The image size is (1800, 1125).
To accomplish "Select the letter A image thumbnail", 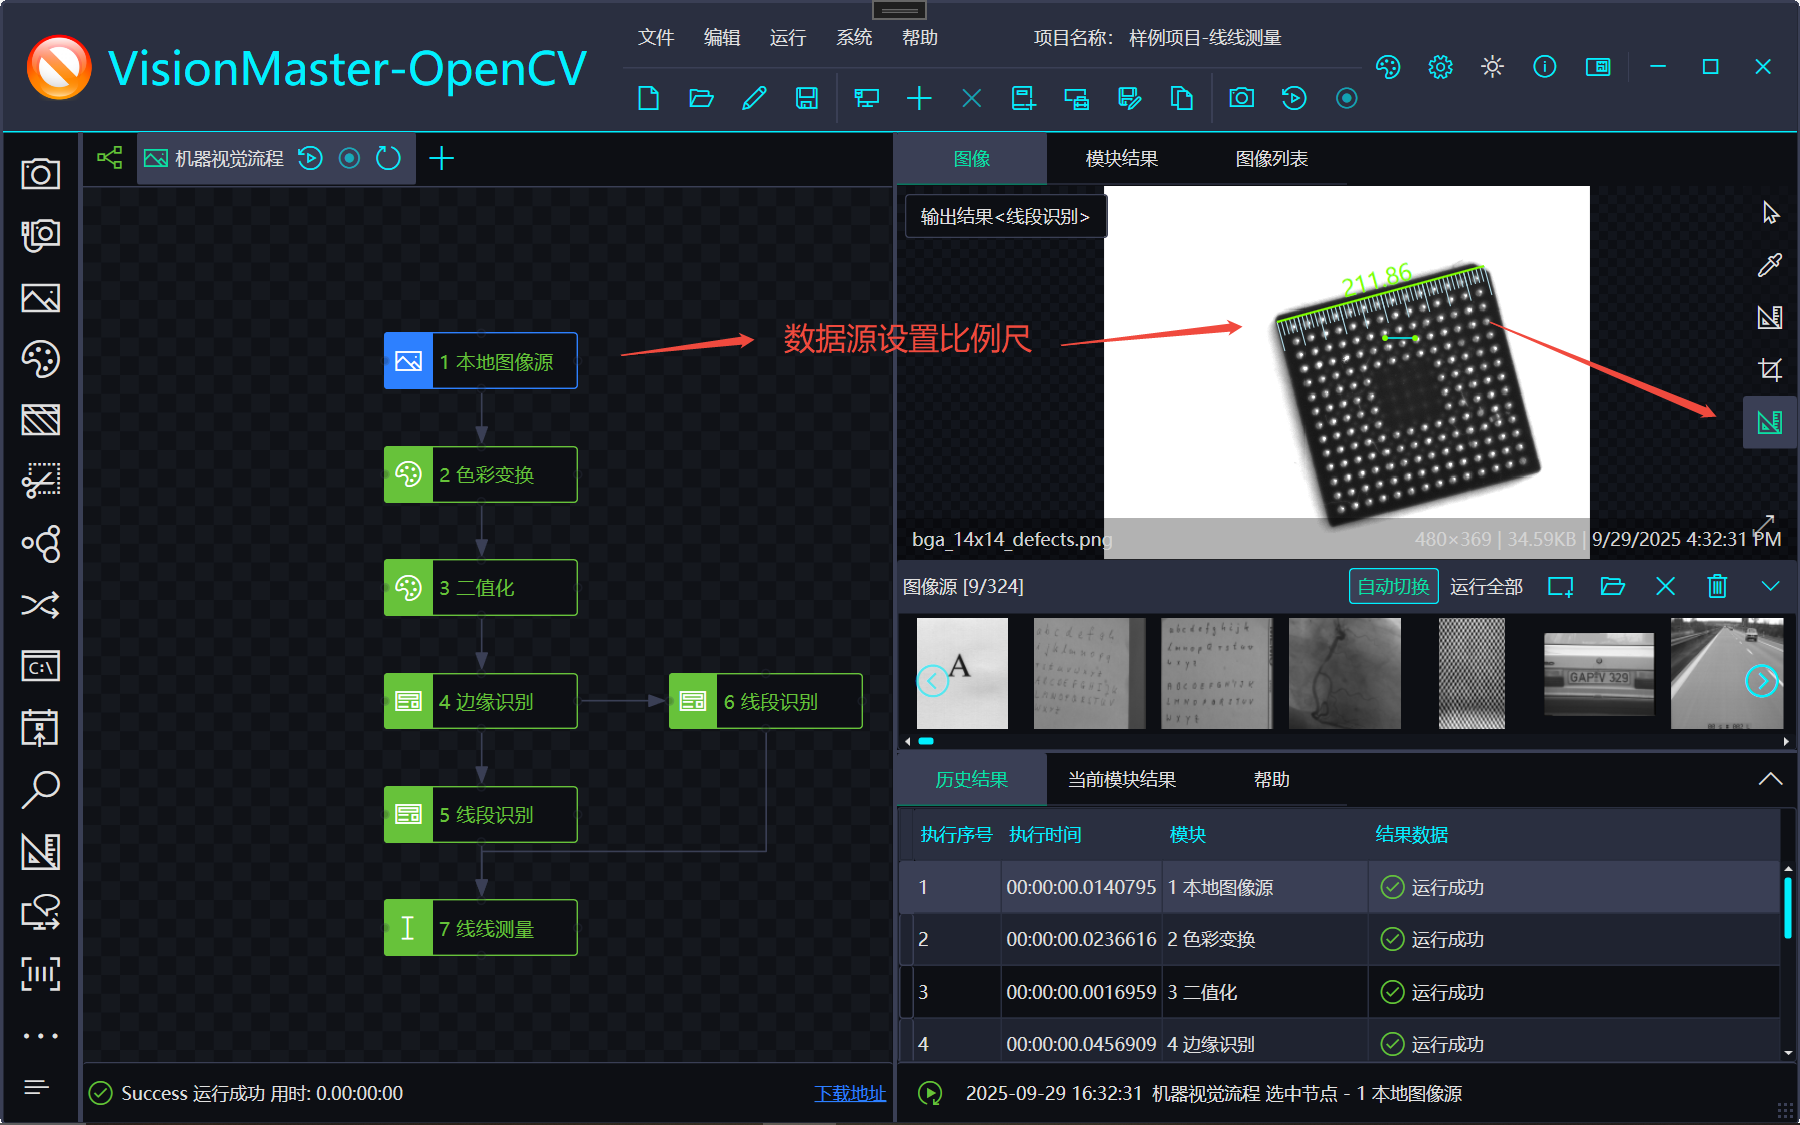I will click(x=962, y=673).
